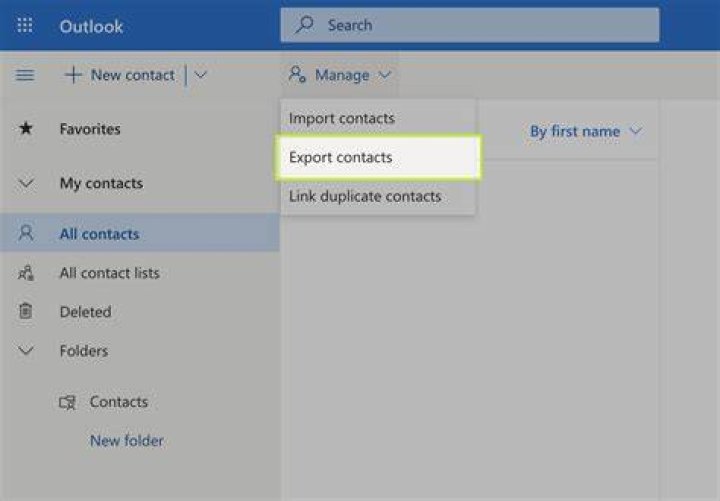Open the app launcher grid icon
Image resolution: width=720 pixels, height=501 pixels.
point(25,25)
